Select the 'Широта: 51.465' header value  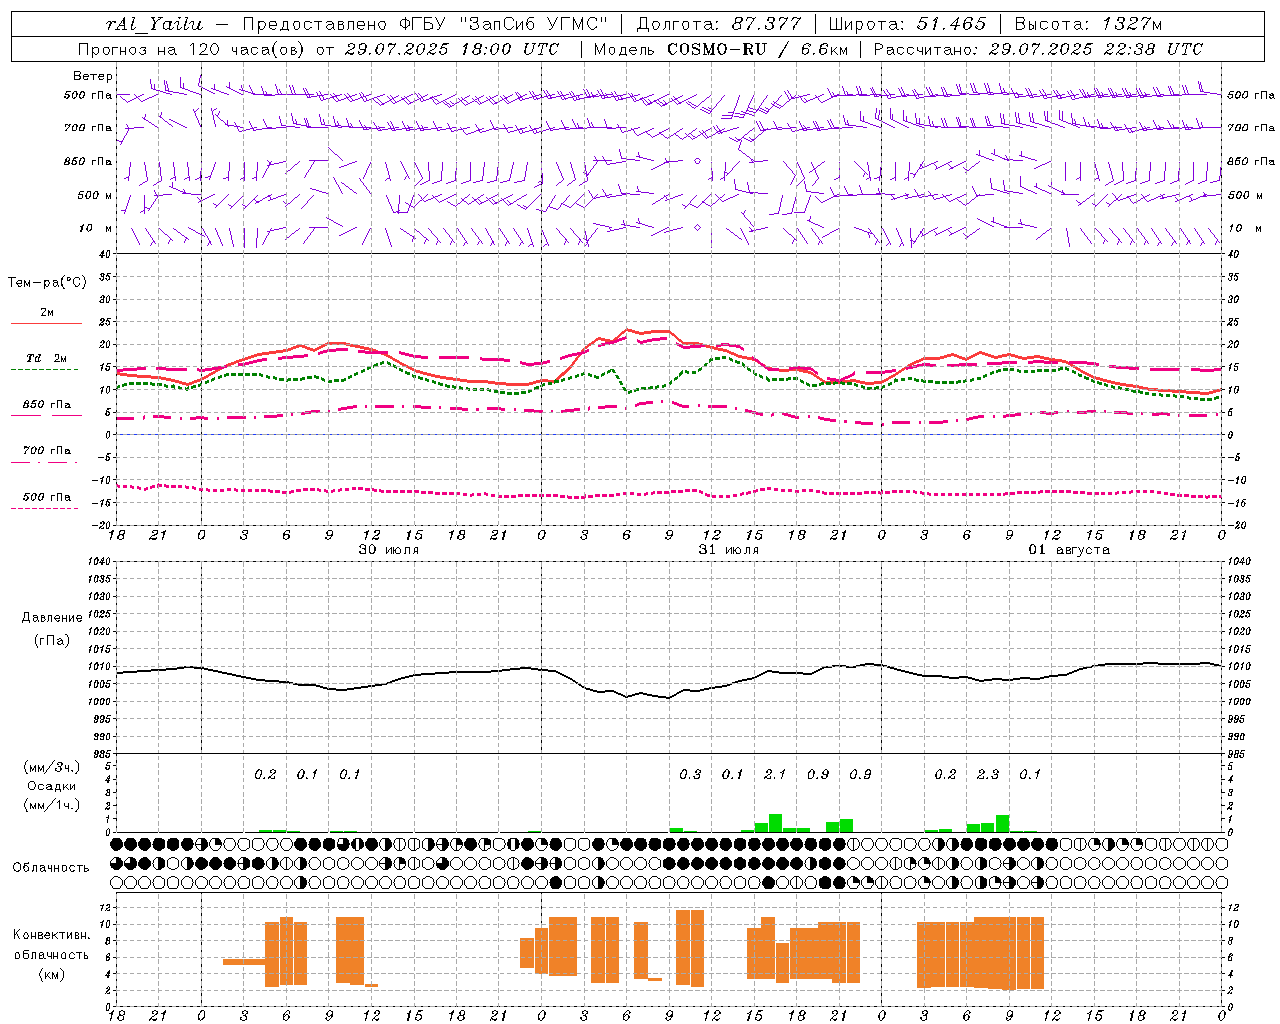coord(907,24)
